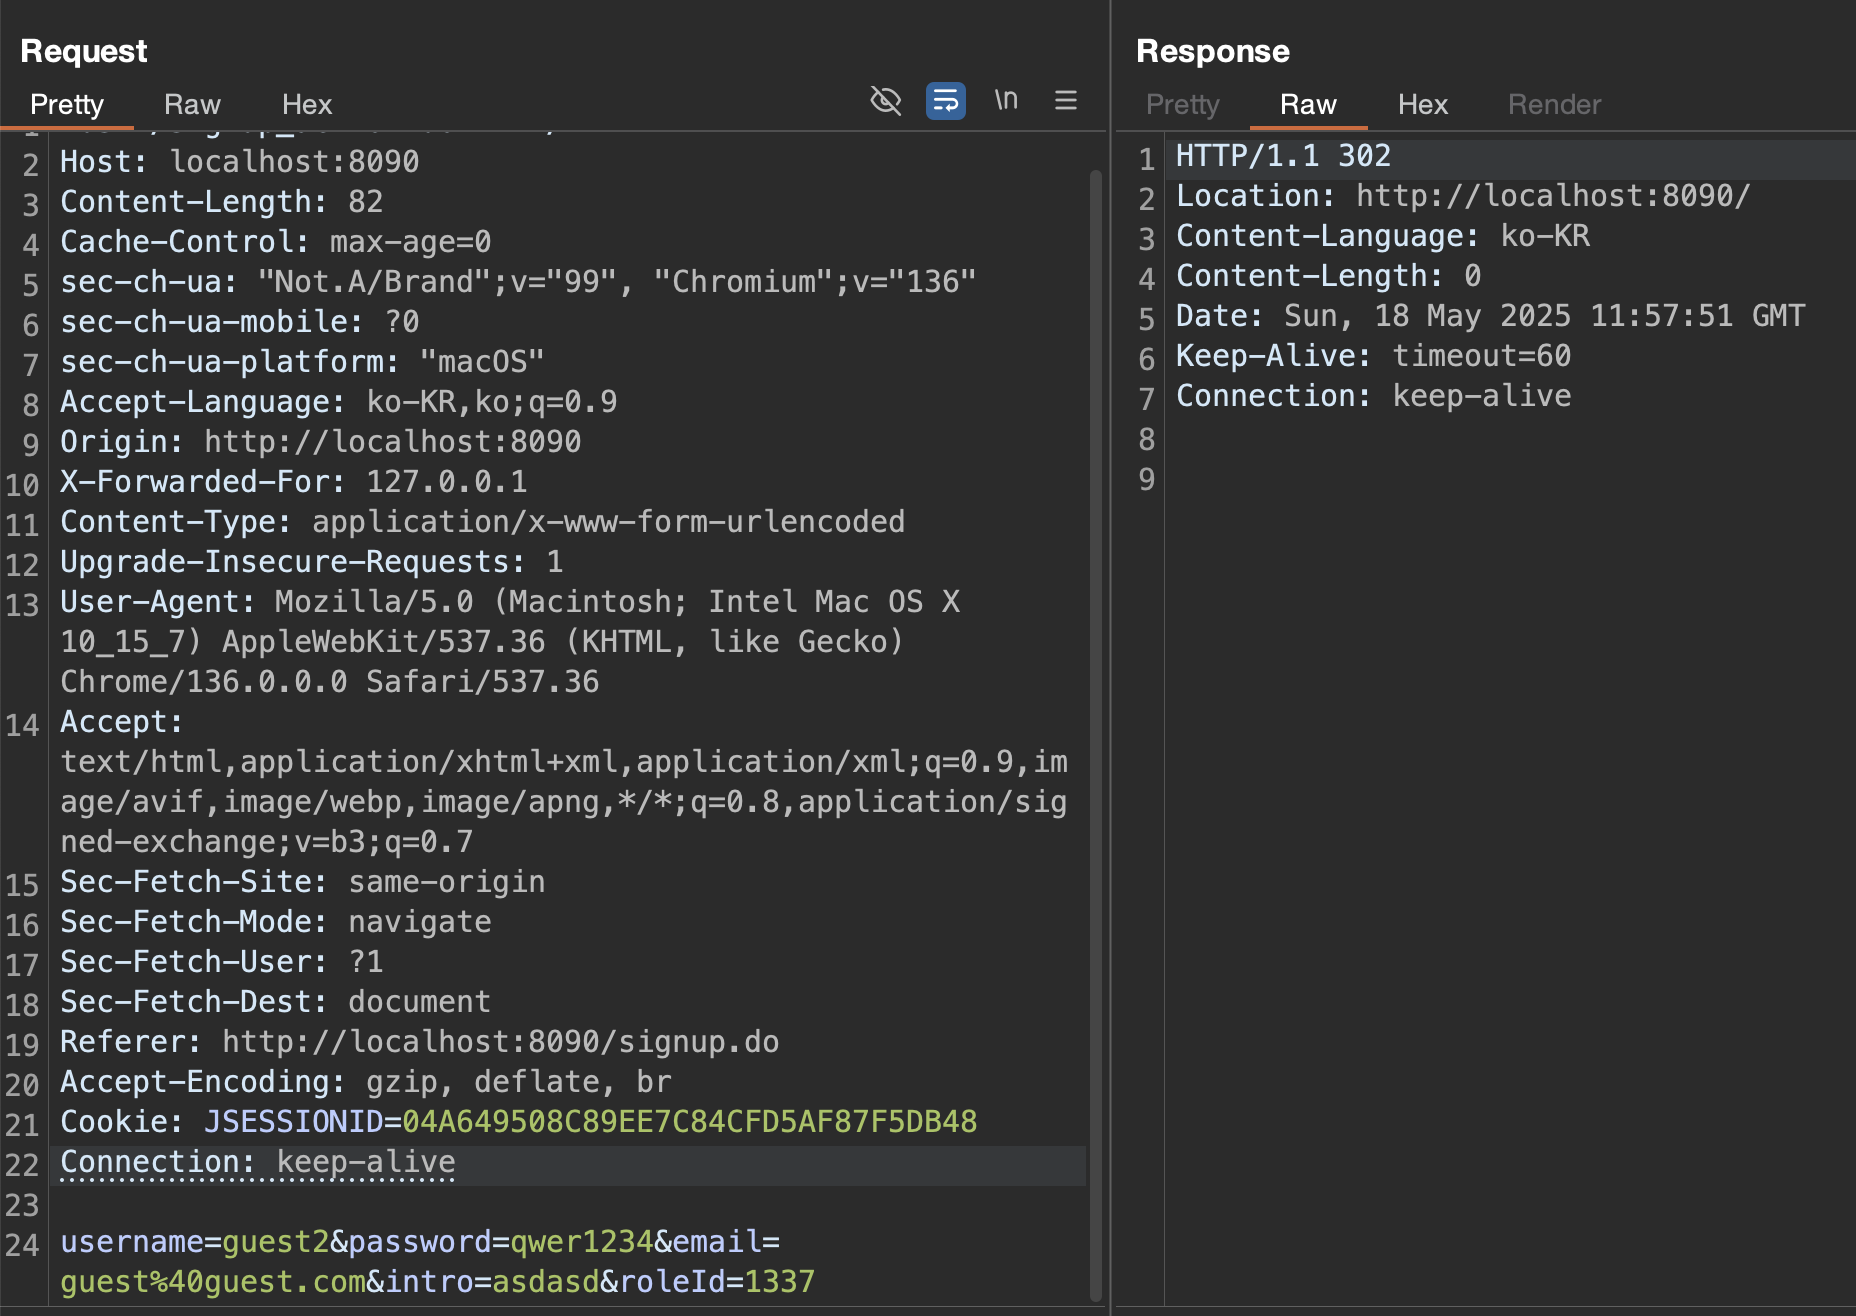
Task: Toggle show newline characters \n icon
Action: 1006,100
